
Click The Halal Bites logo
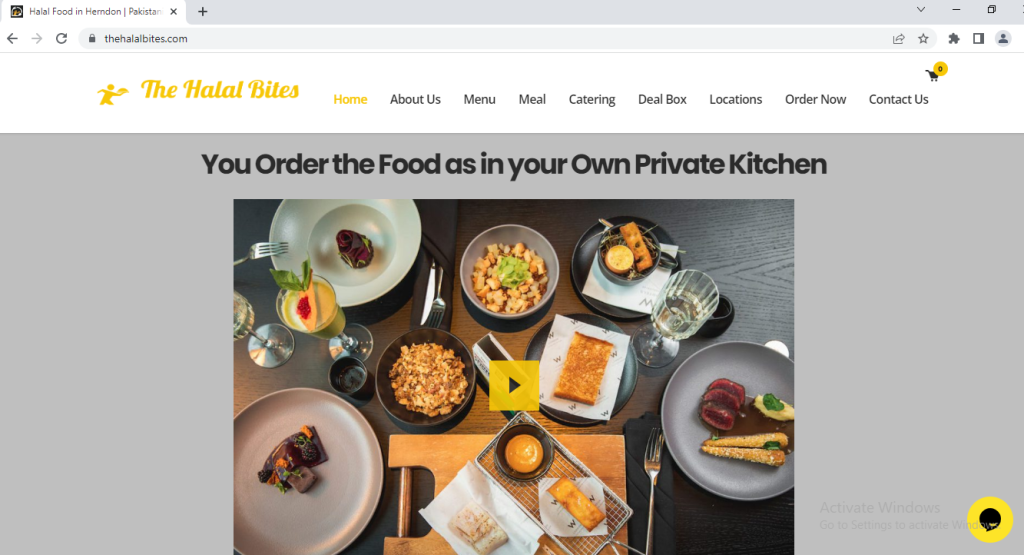click(198, 91)
